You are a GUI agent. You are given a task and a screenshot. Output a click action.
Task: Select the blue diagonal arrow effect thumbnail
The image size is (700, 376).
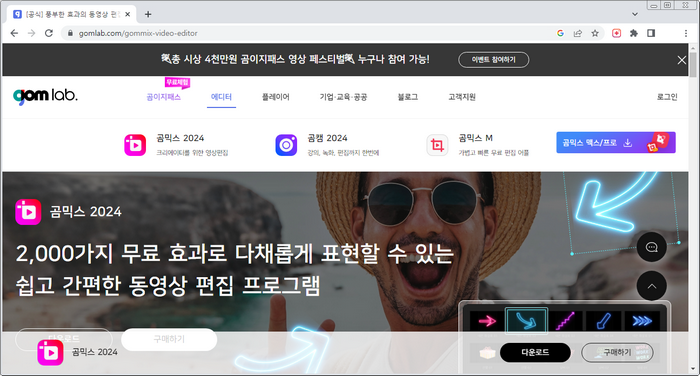click(603, 321)
